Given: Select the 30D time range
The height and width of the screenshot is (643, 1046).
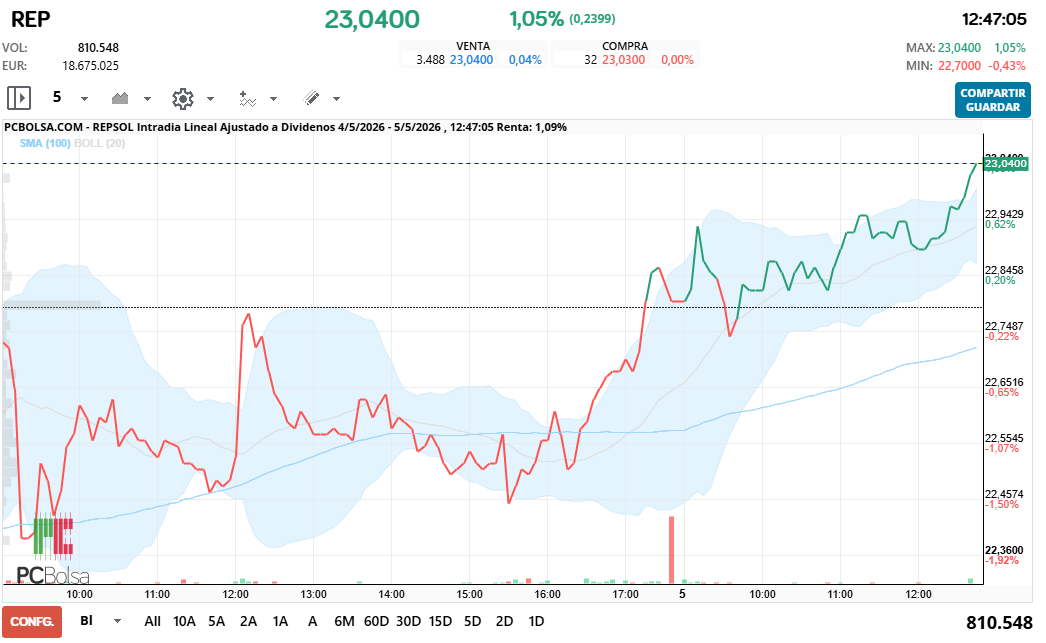Looking at the screenshot, I should pos(408,621).
